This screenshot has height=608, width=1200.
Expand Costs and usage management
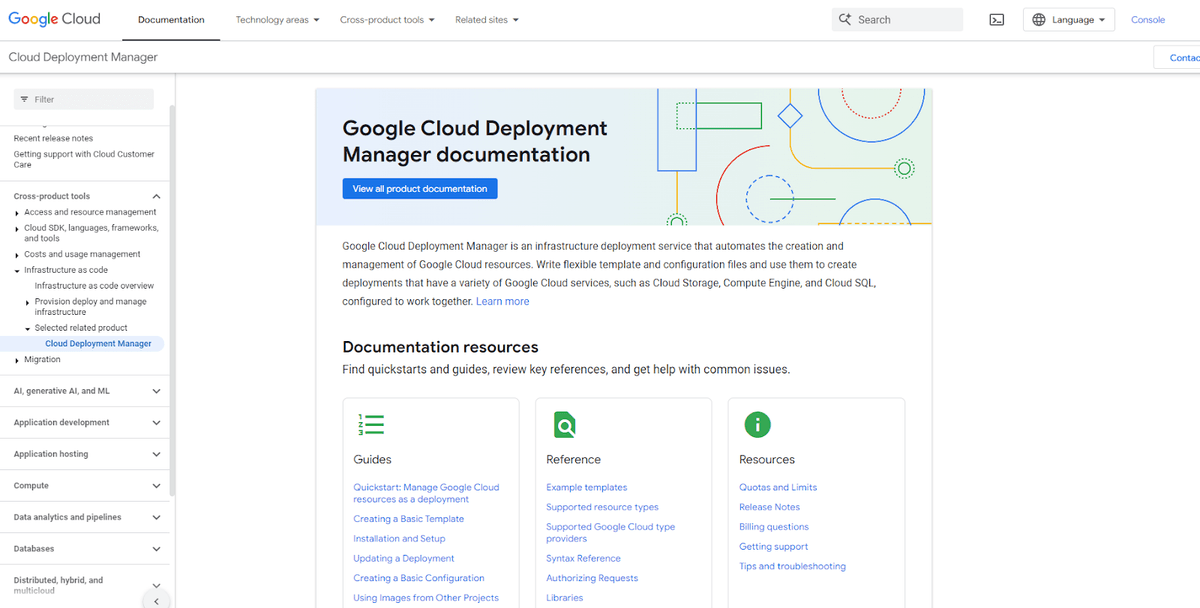[17, 255]
